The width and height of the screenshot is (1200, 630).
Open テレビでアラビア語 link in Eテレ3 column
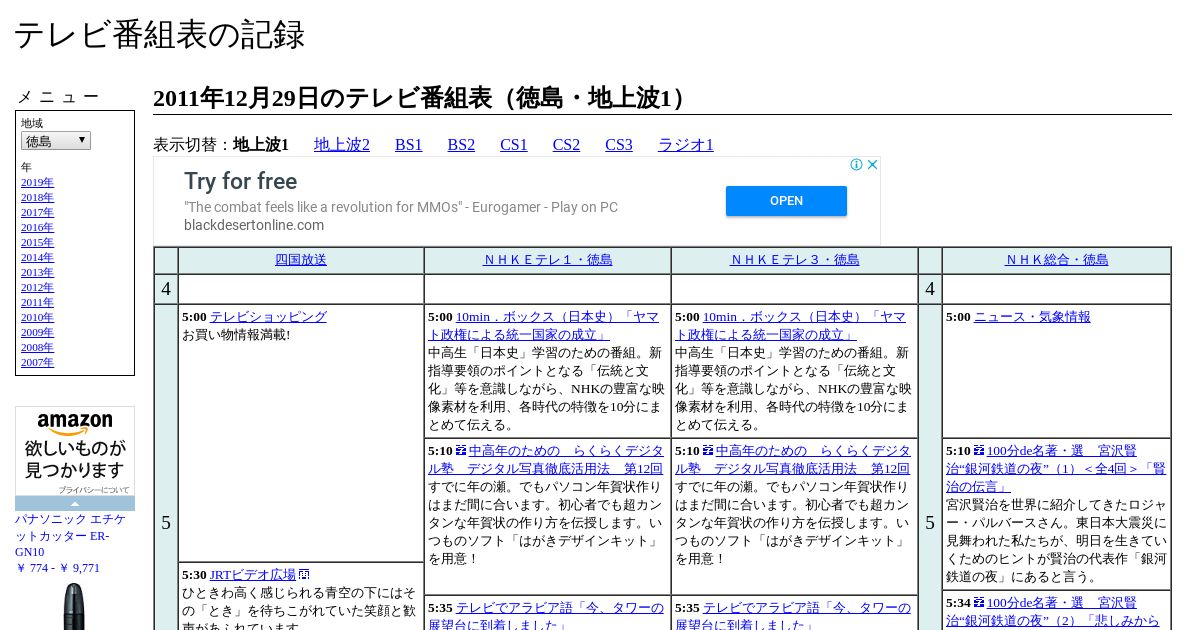(x=793, y=616)
